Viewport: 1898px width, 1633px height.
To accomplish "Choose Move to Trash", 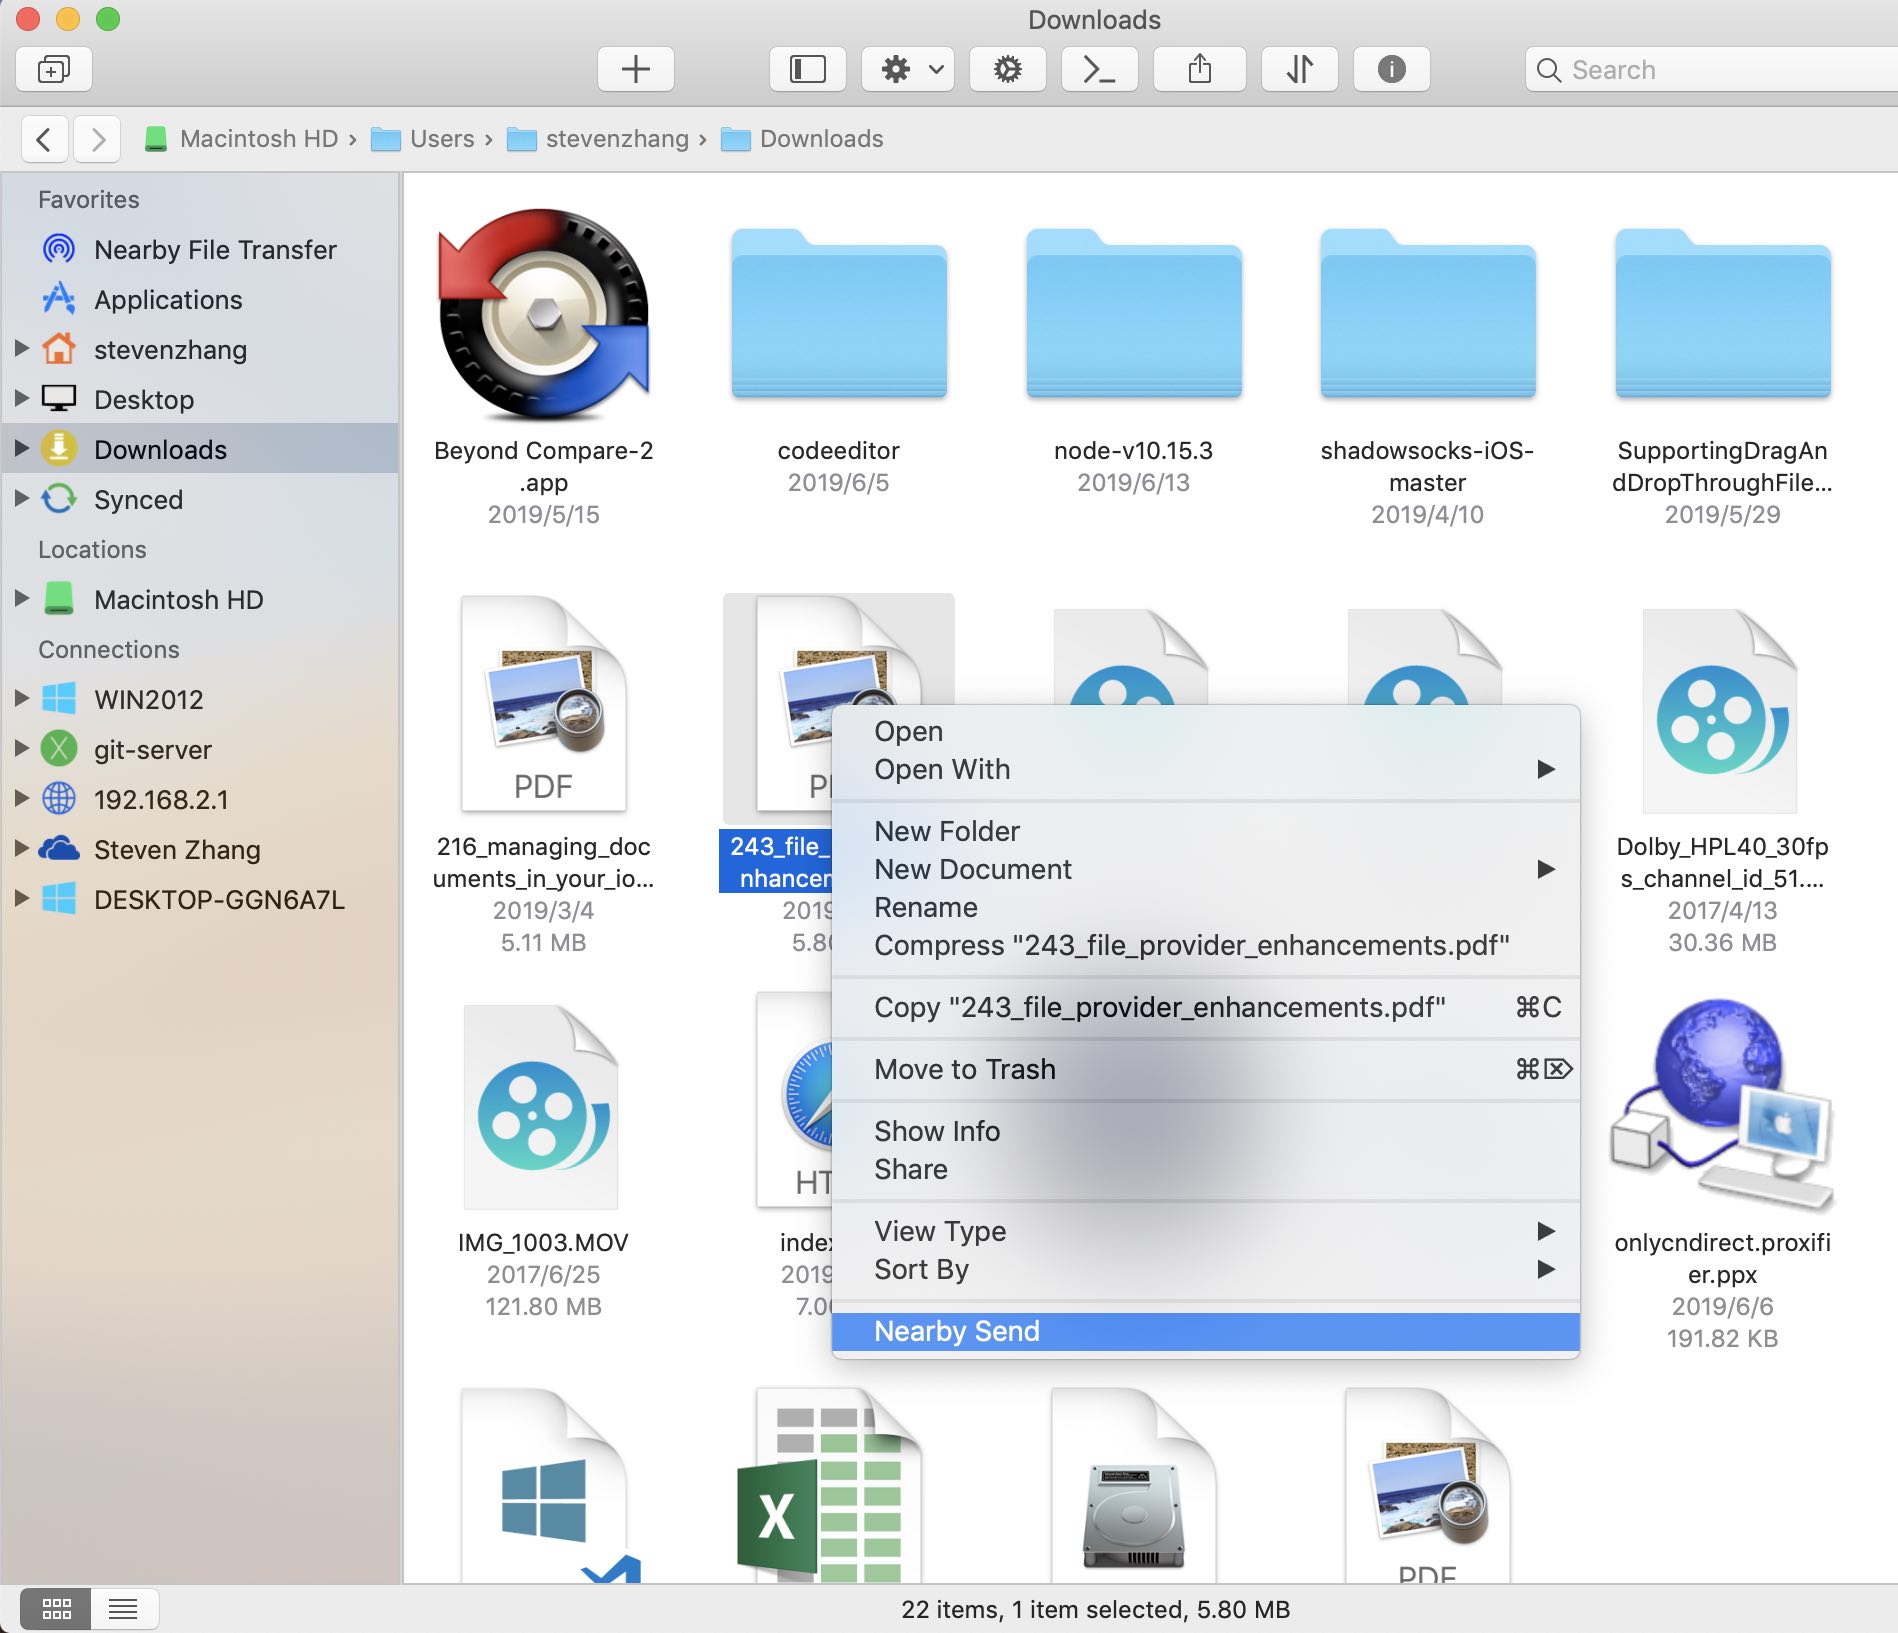I will 1206,1069.
